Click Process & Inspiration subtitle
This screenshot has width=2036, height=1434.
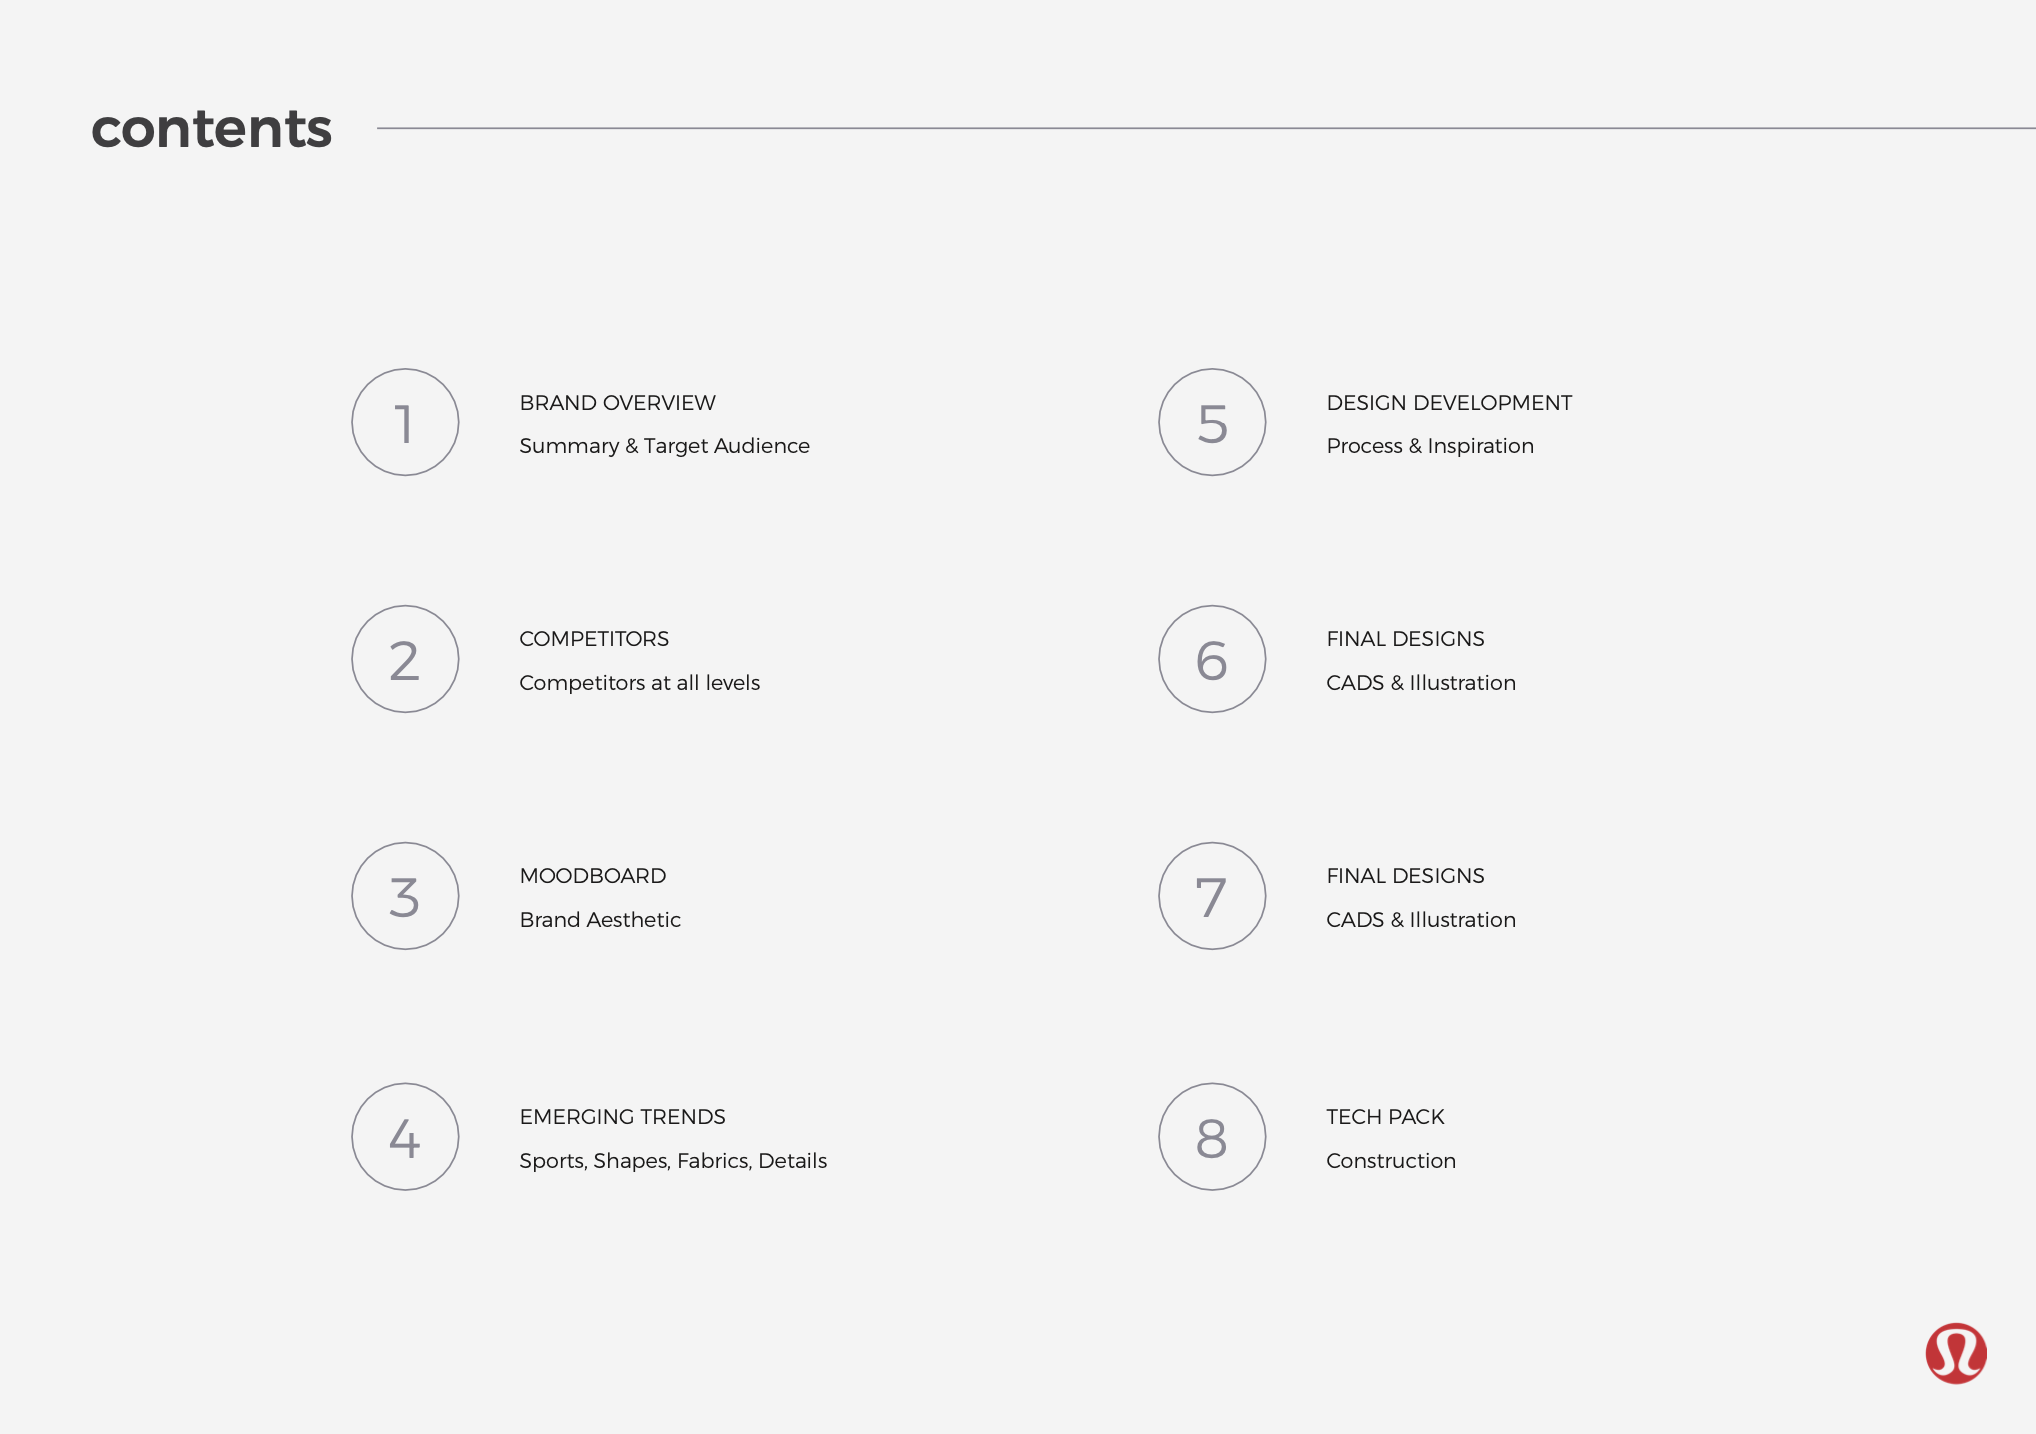coord(1430,446)
